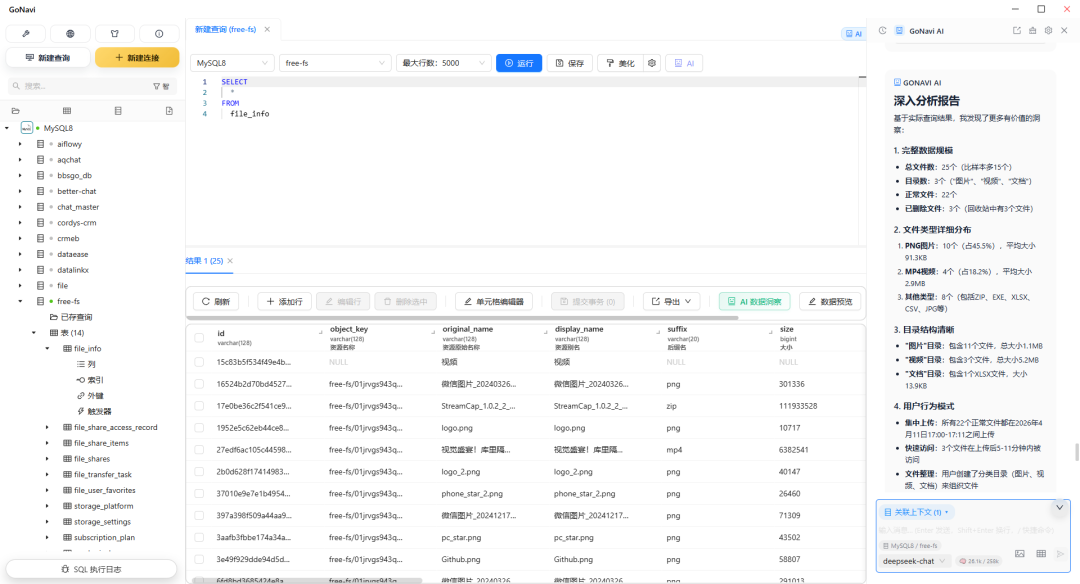
Task: Switch to the 结果 1 (25) tab
Action: click(x=207, y=261)
